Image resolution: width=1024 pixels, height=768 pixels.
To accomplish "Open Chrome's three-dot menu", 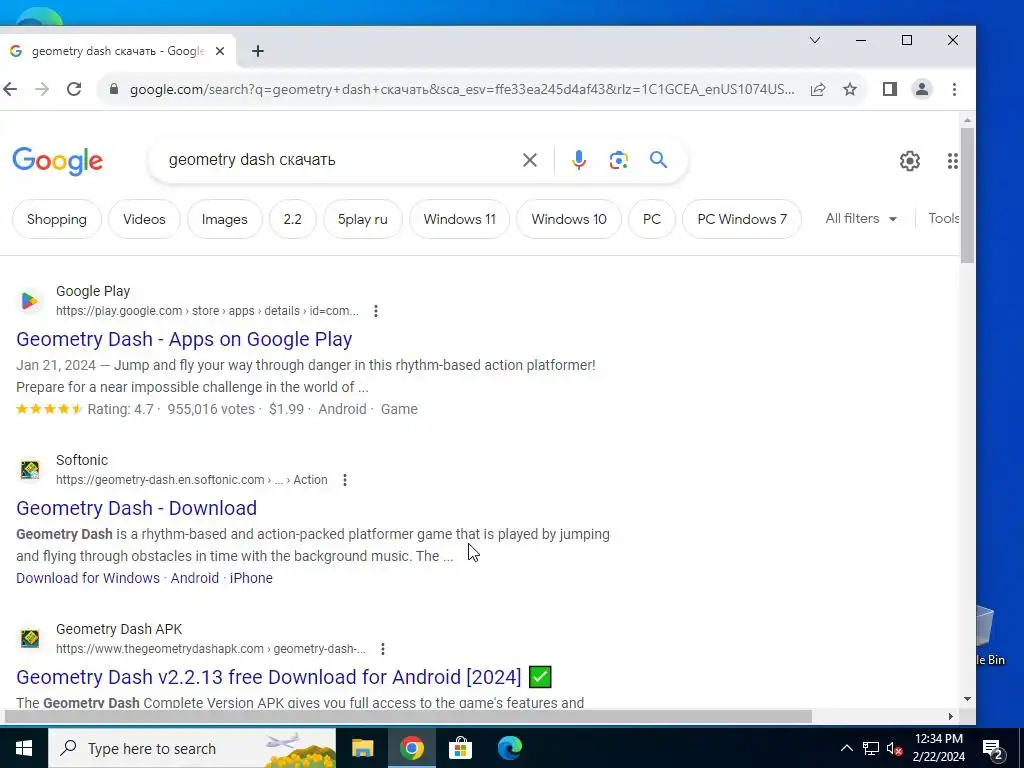I will click(954, 89).
